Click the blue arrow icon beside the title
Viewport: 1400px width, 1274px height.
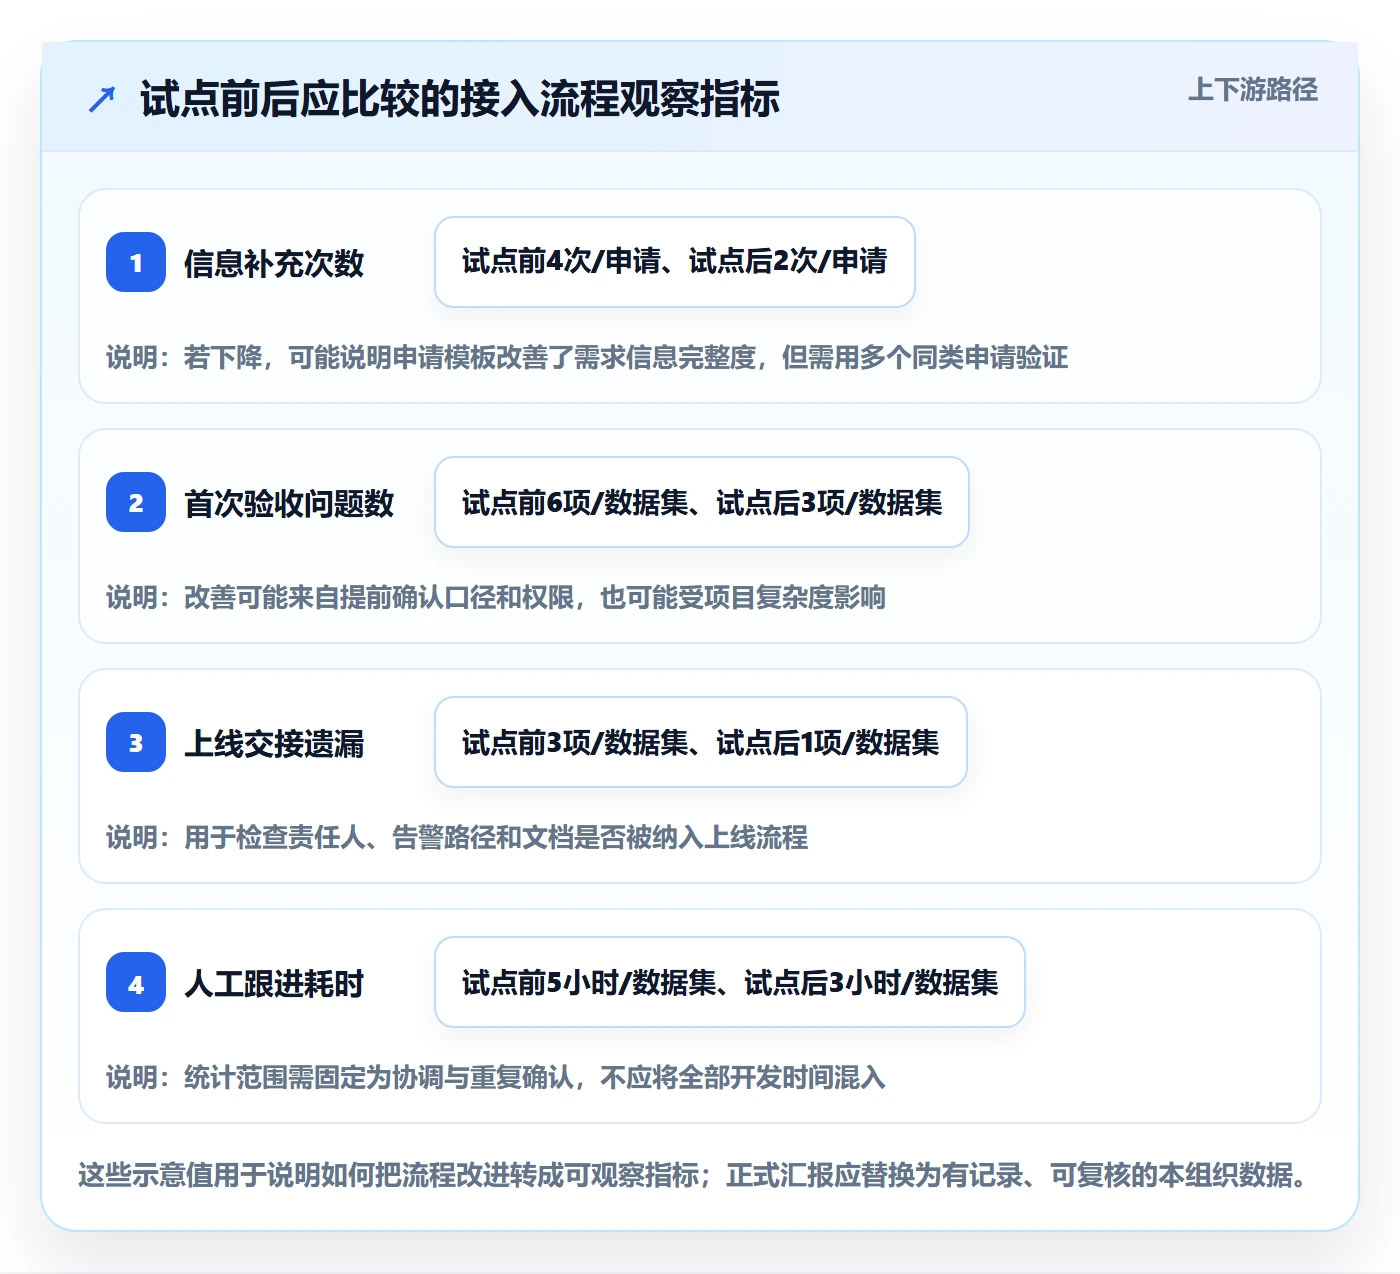pos(102,99)
